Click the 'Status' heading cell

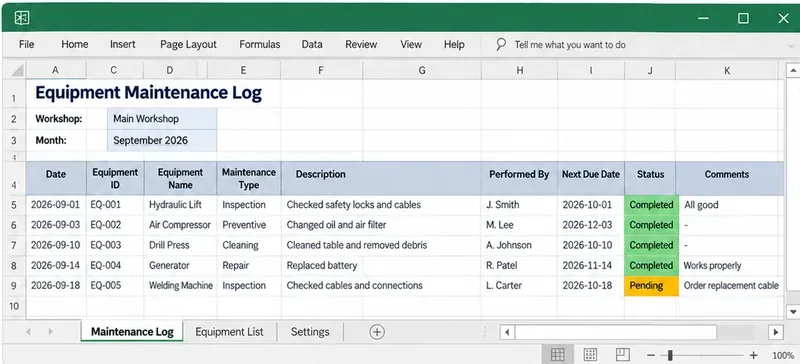(x=651, y=178)
